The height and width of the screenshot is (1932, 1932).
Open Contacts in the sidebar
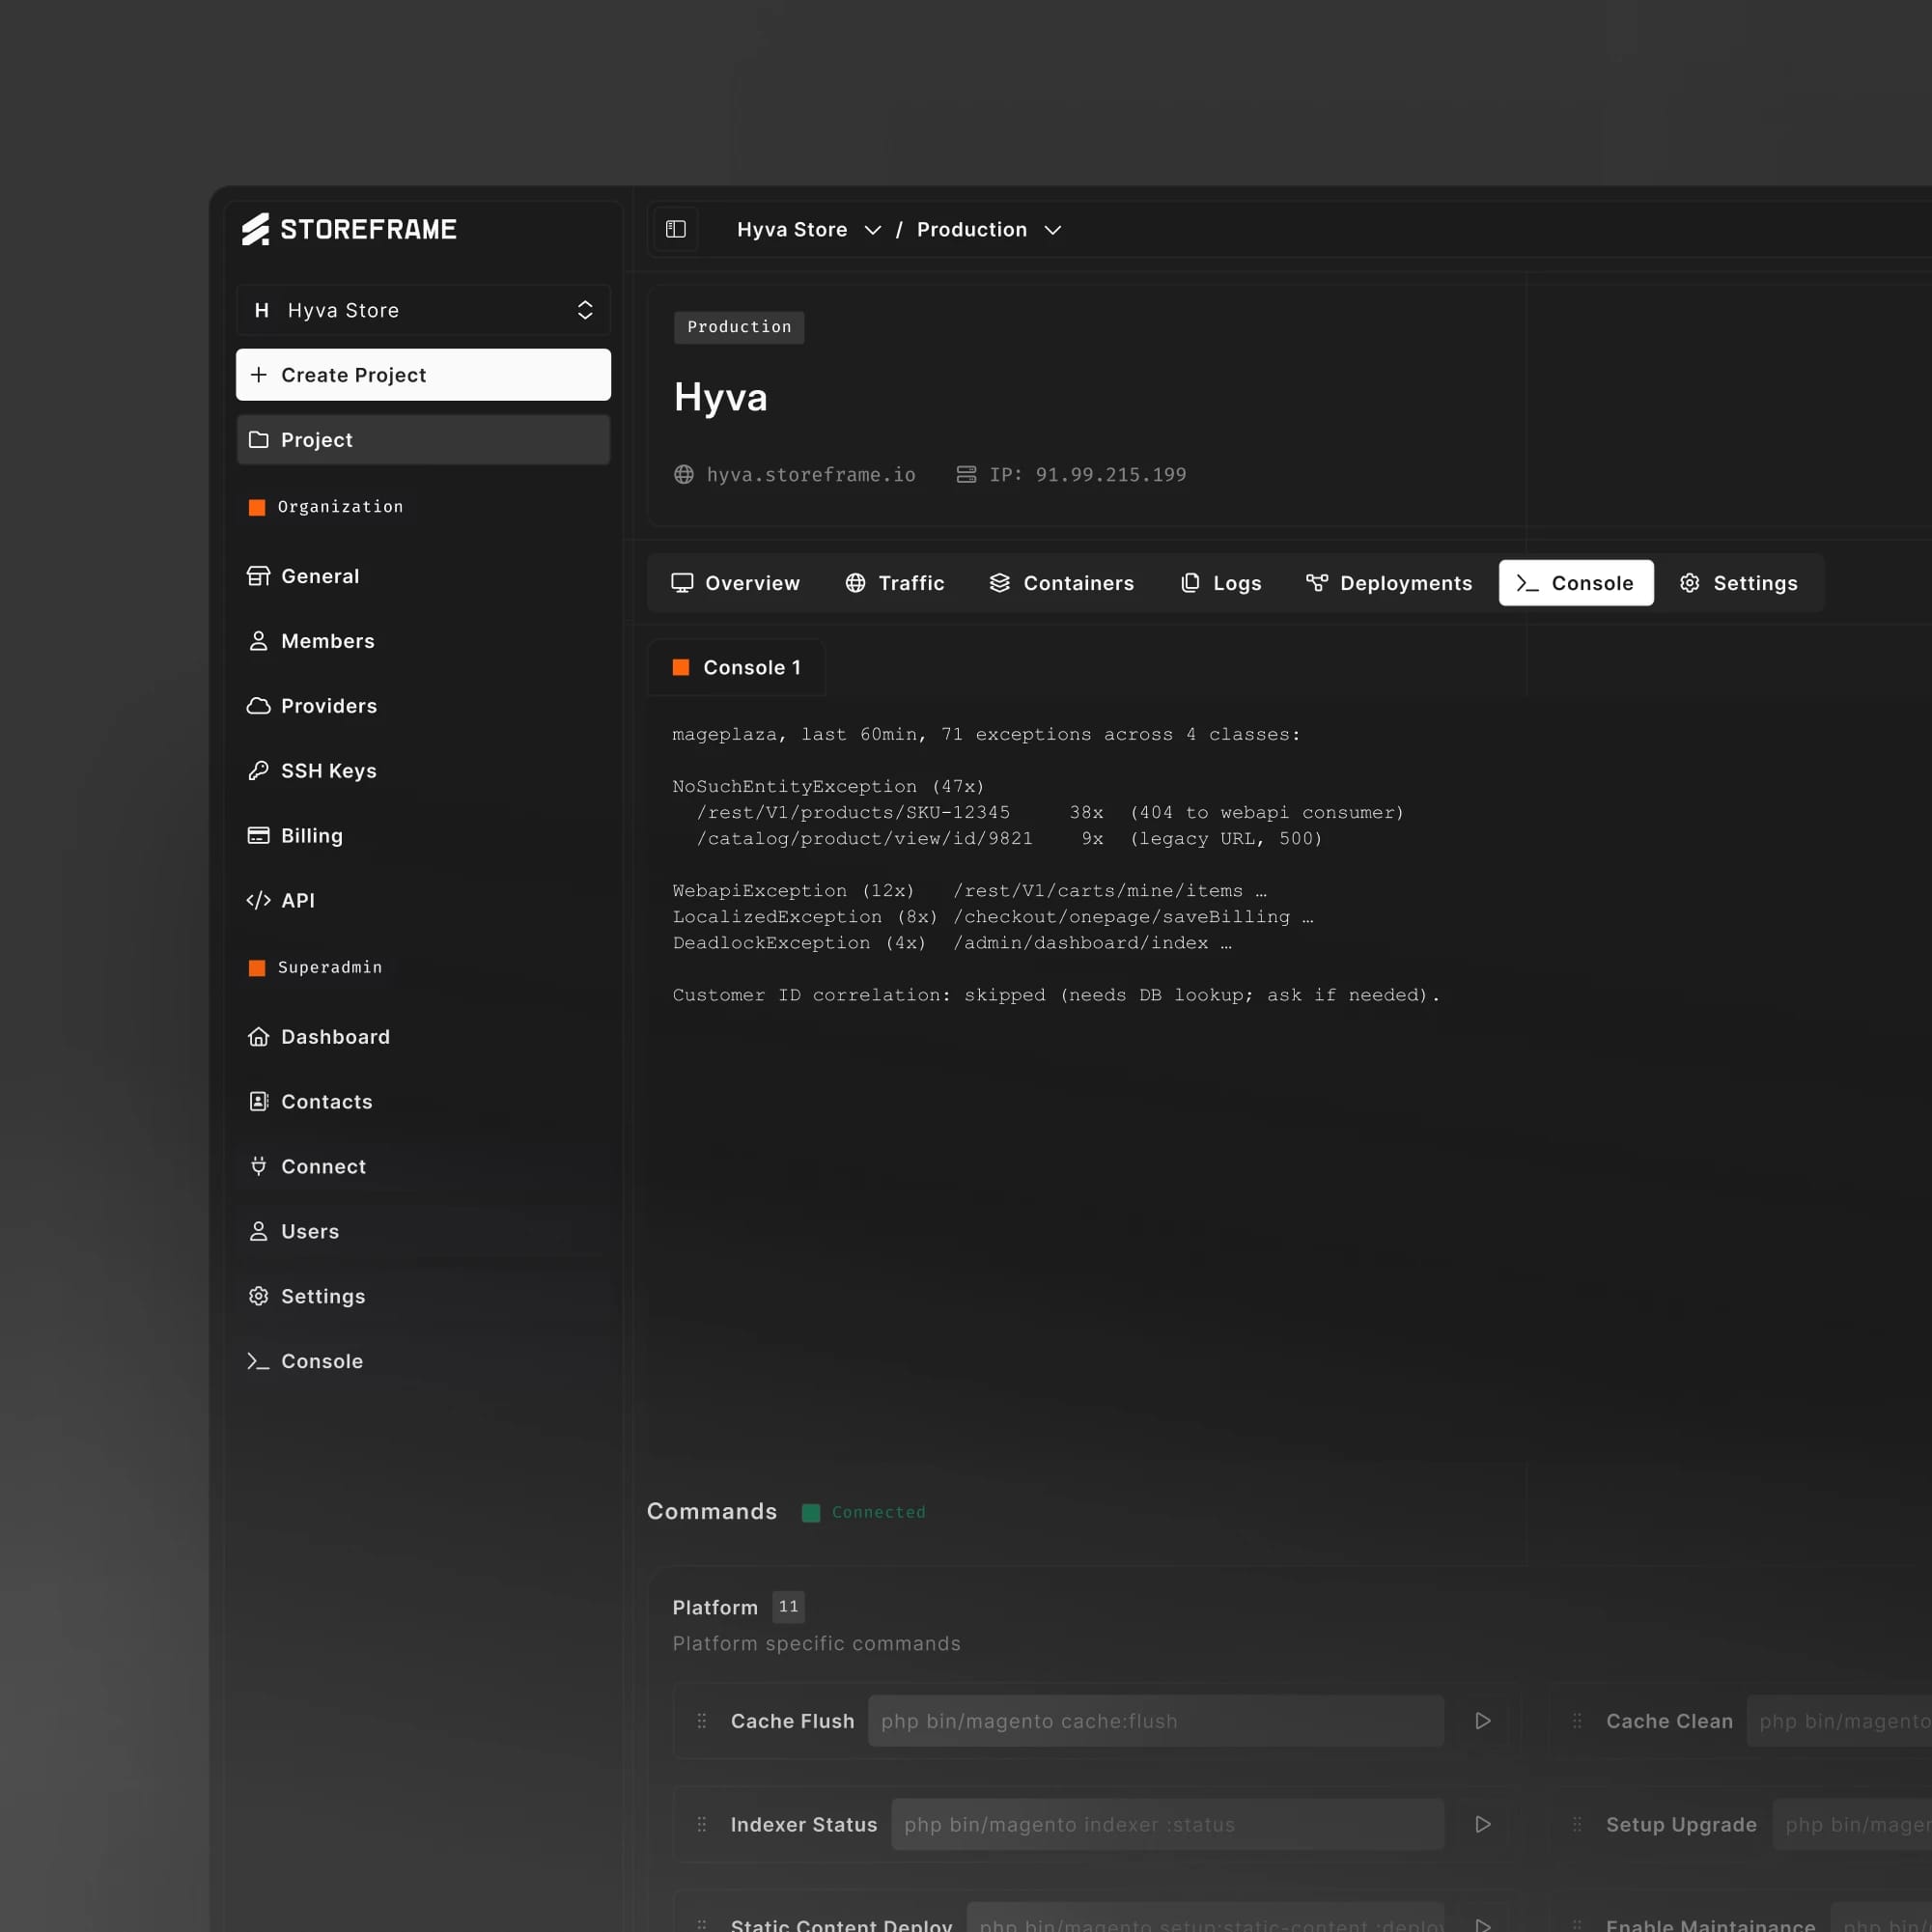click(x=309, y=1102)
